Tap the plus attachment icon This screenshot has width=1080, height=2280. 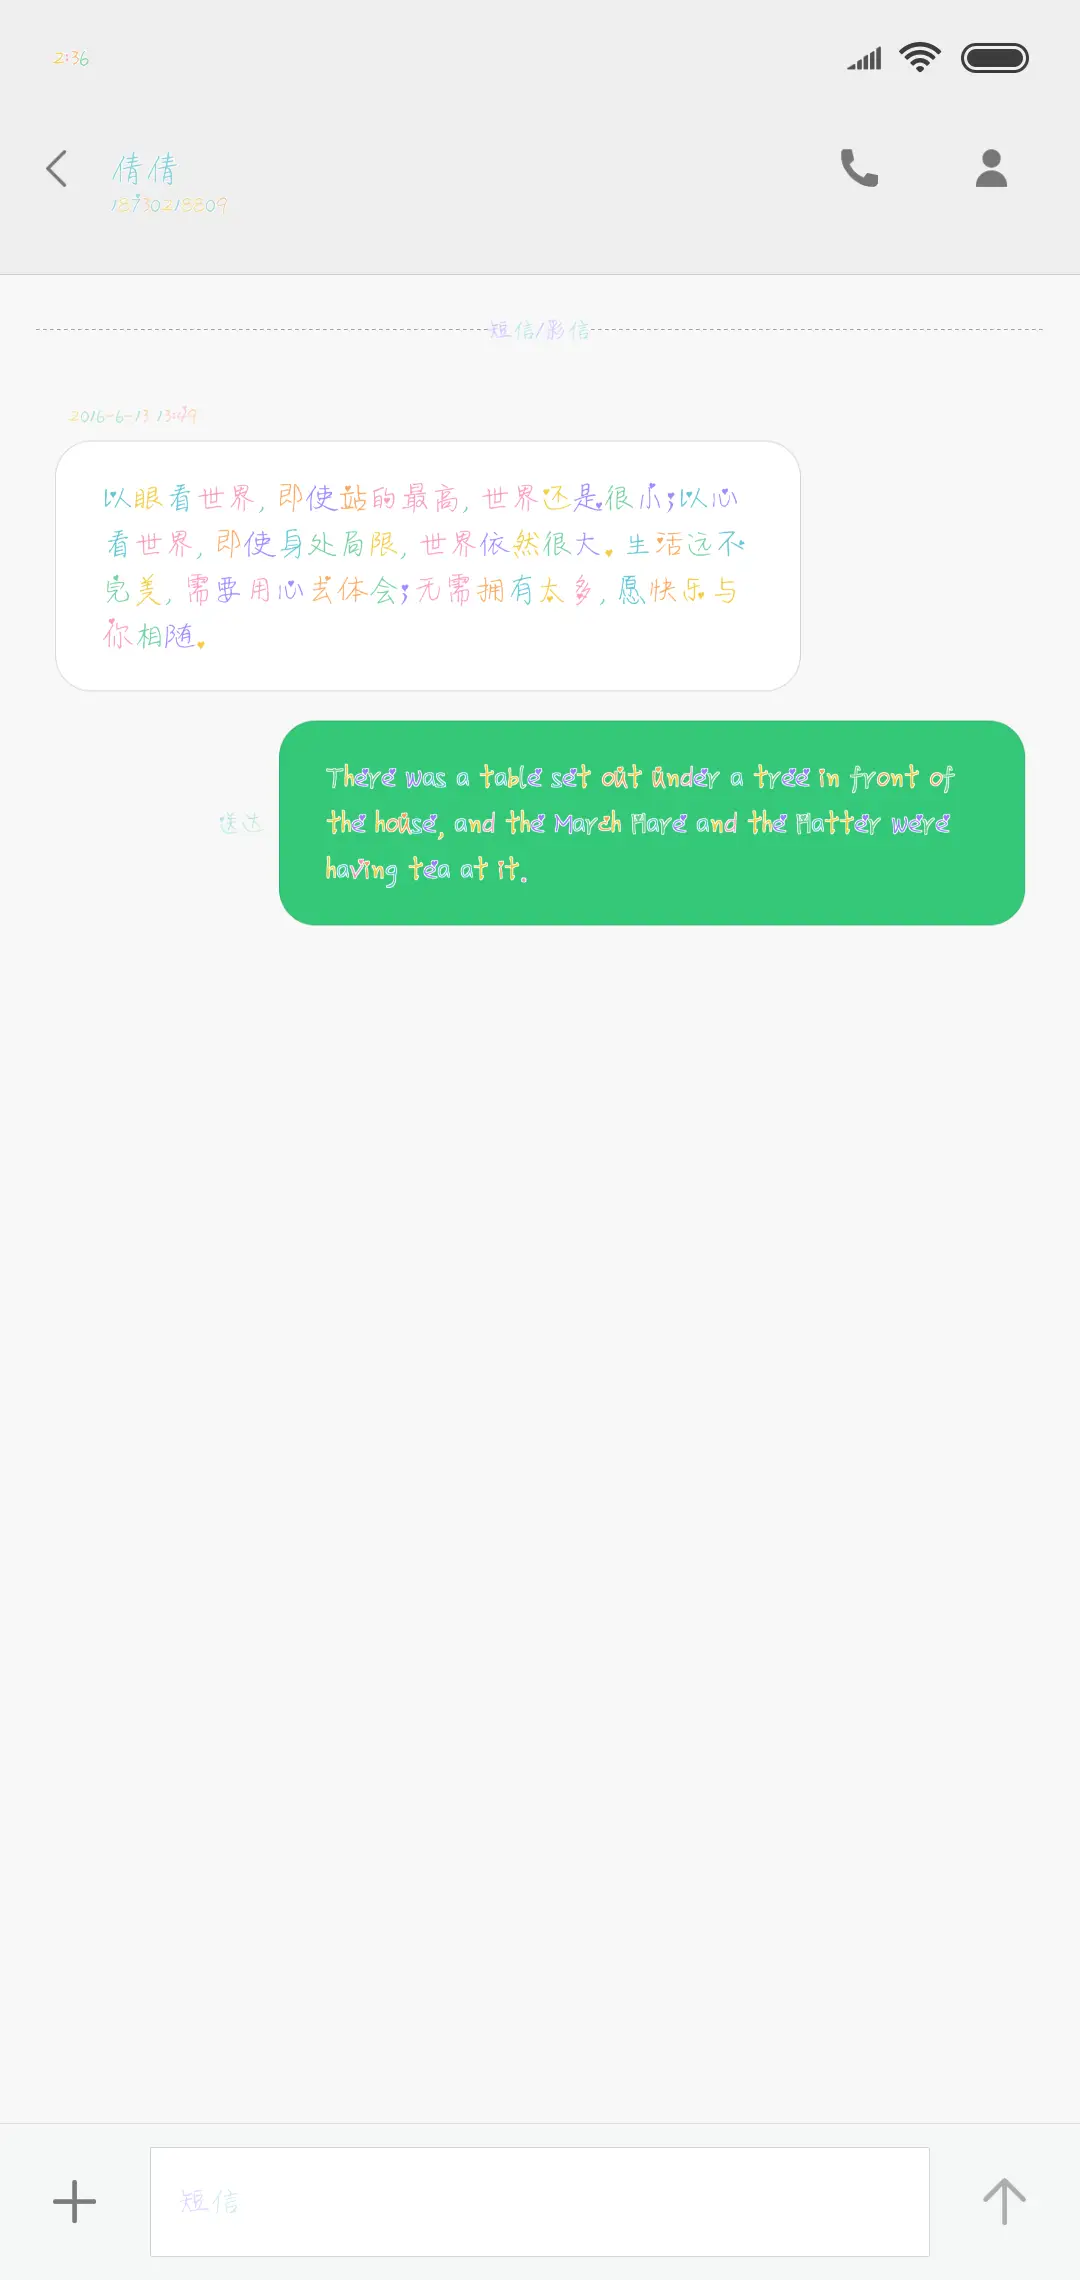[74, 2201]
